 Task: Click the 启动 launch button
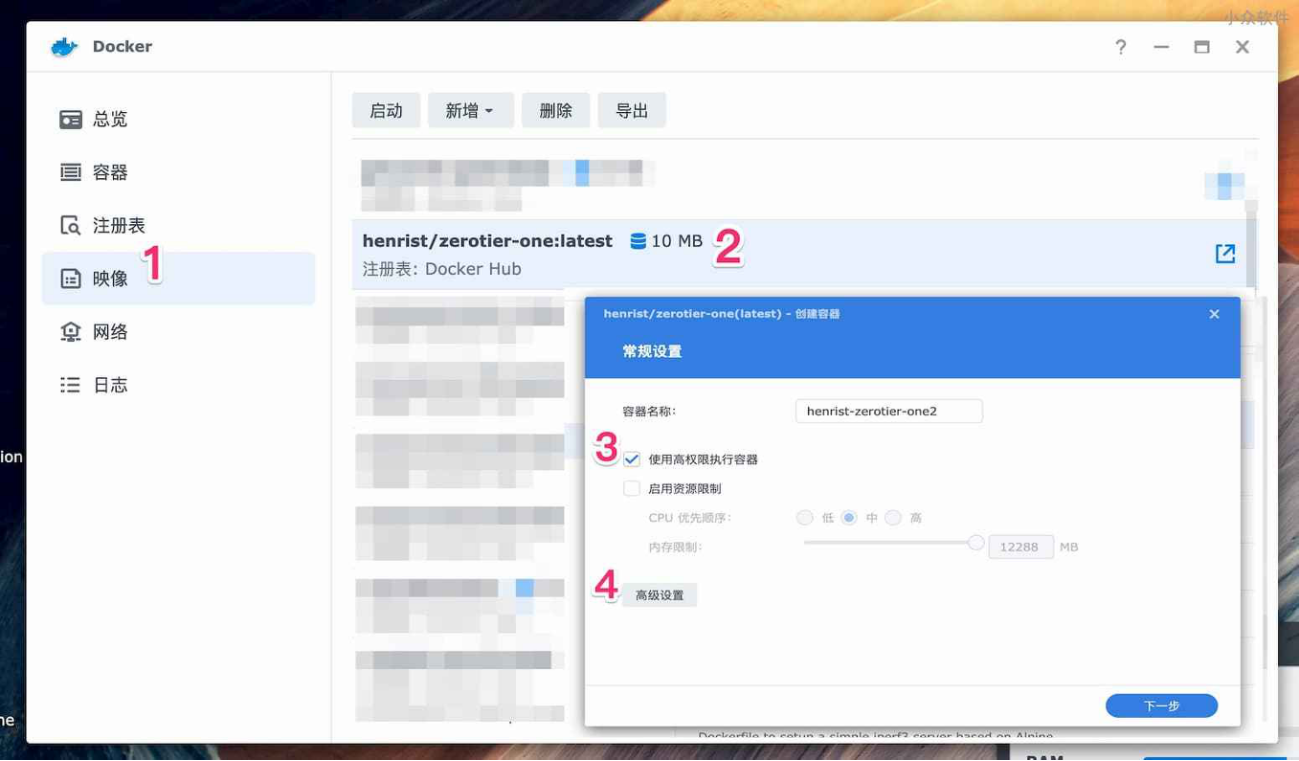pos(386,110)
